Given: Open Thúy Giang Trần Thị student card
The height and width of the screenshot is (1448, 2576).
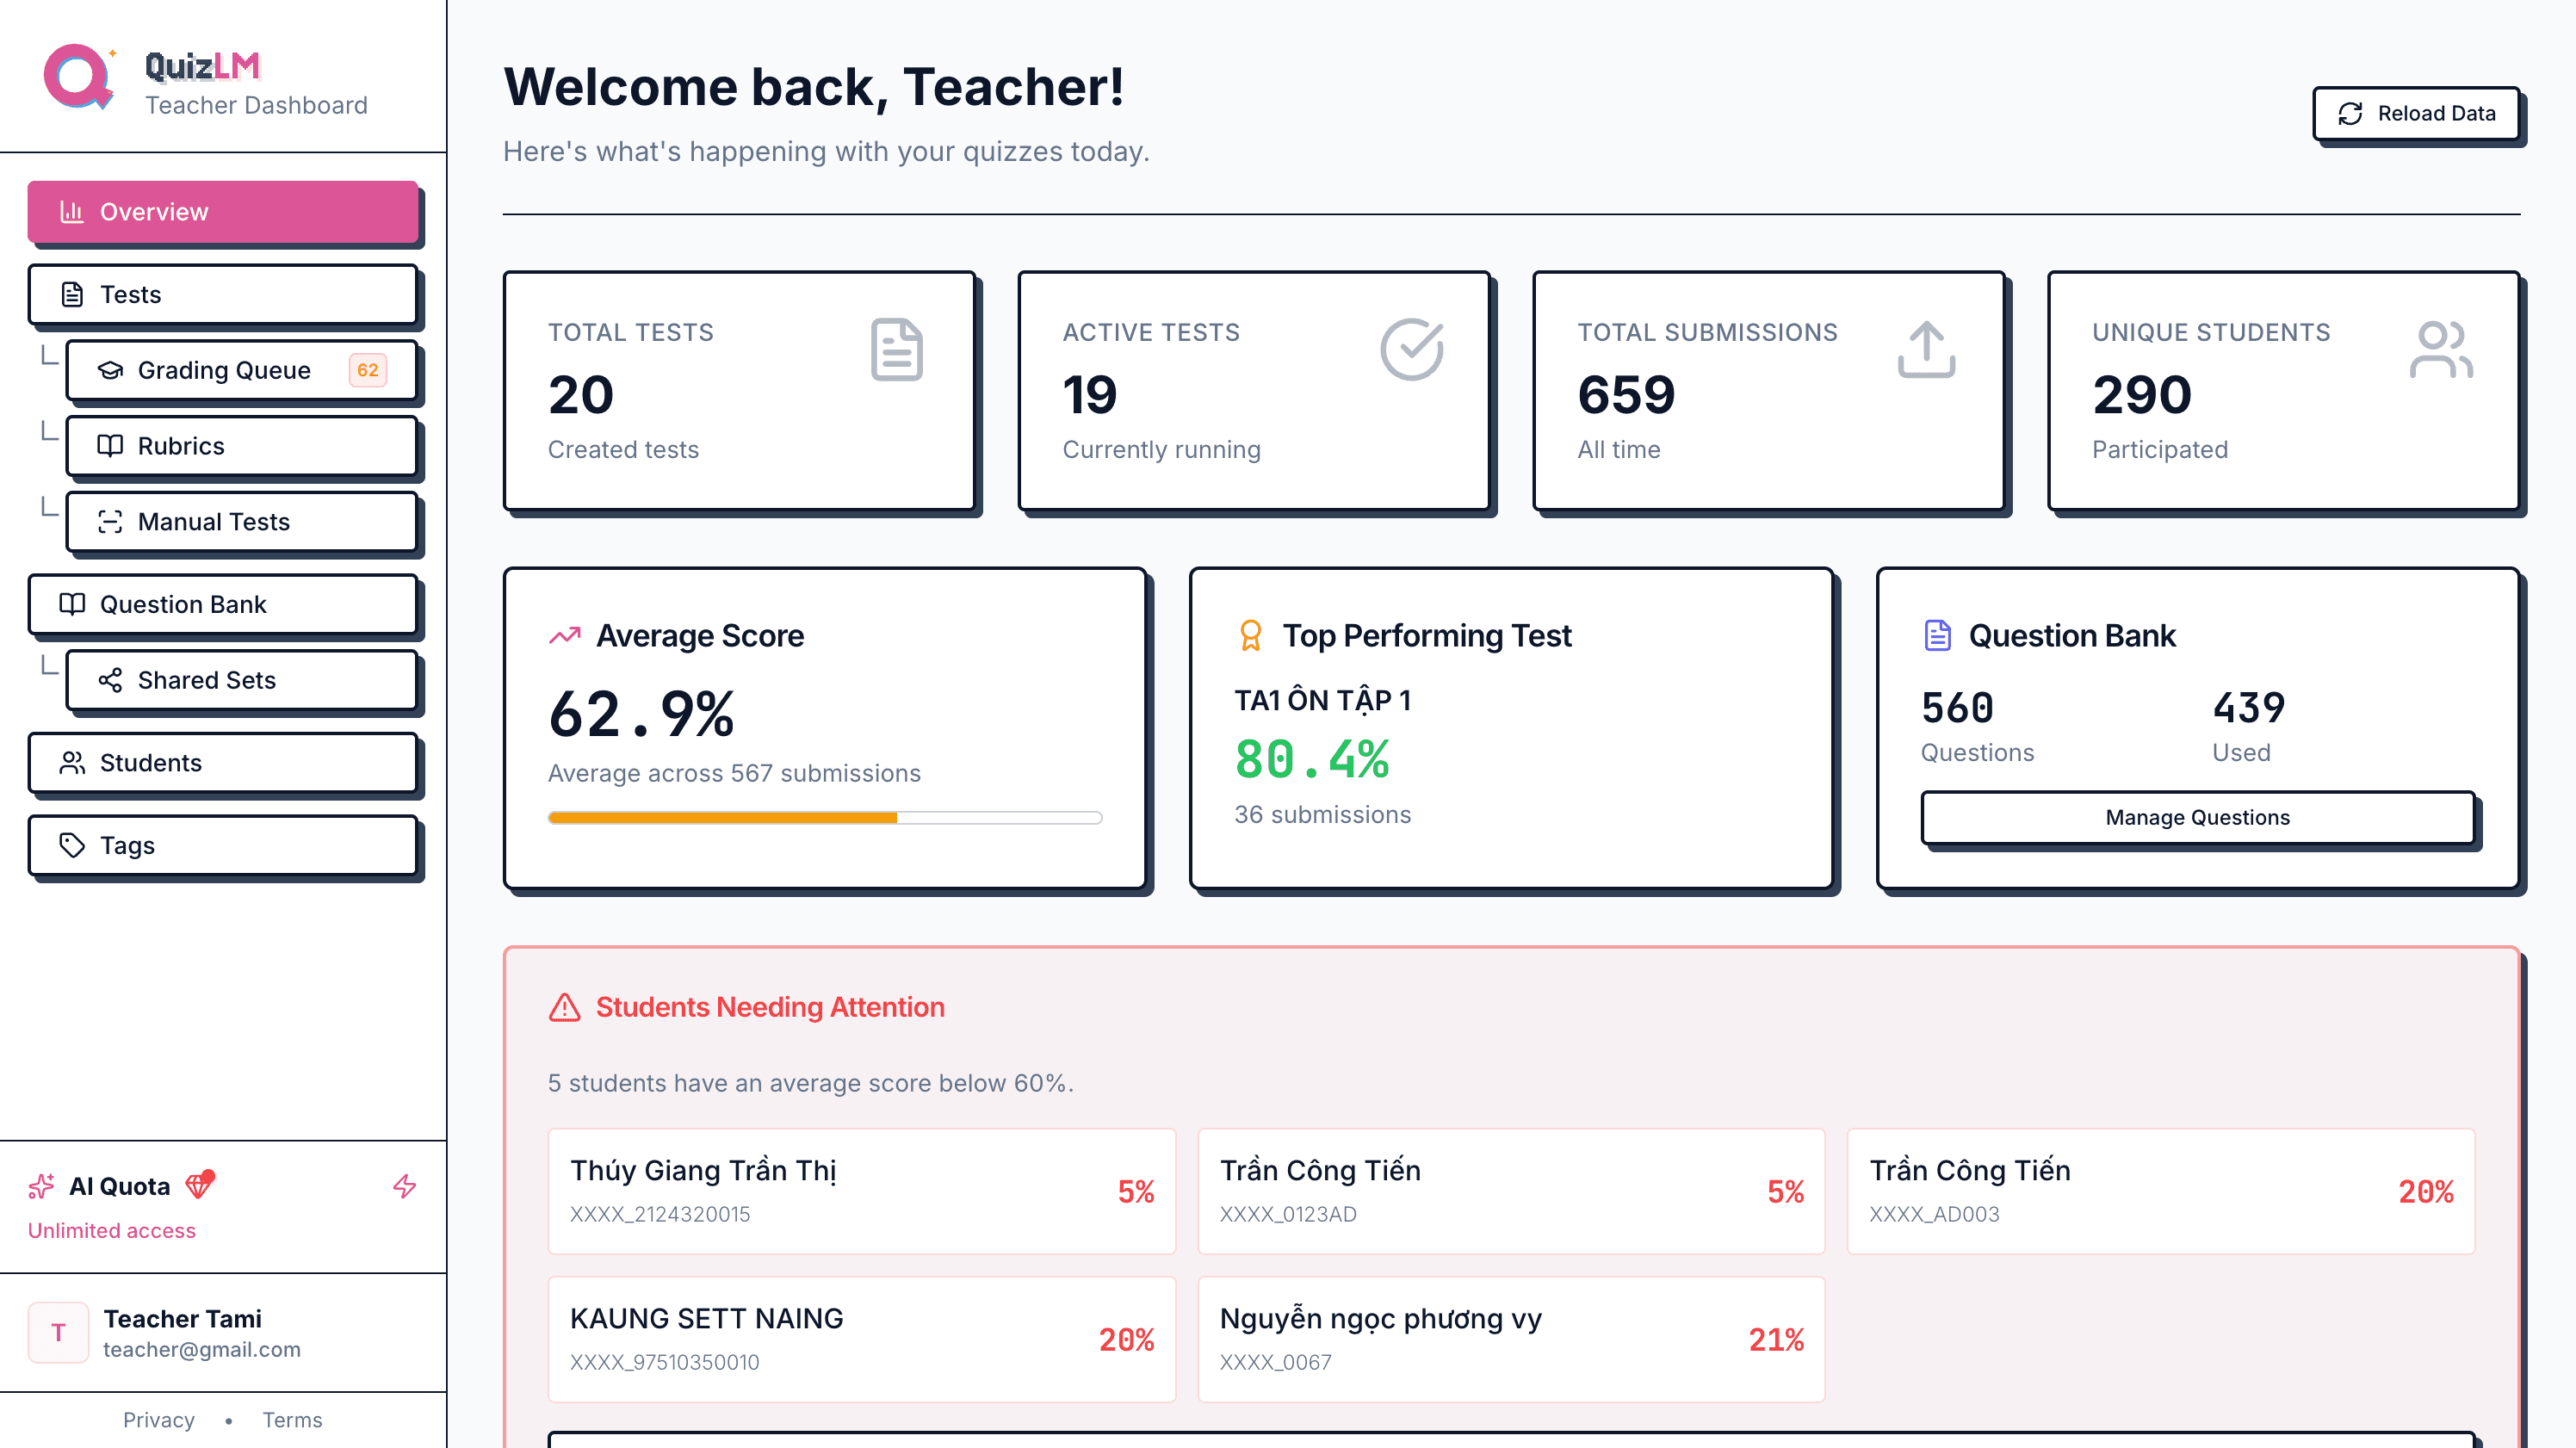Looking at the screenshot, I should pos(861,1191).
